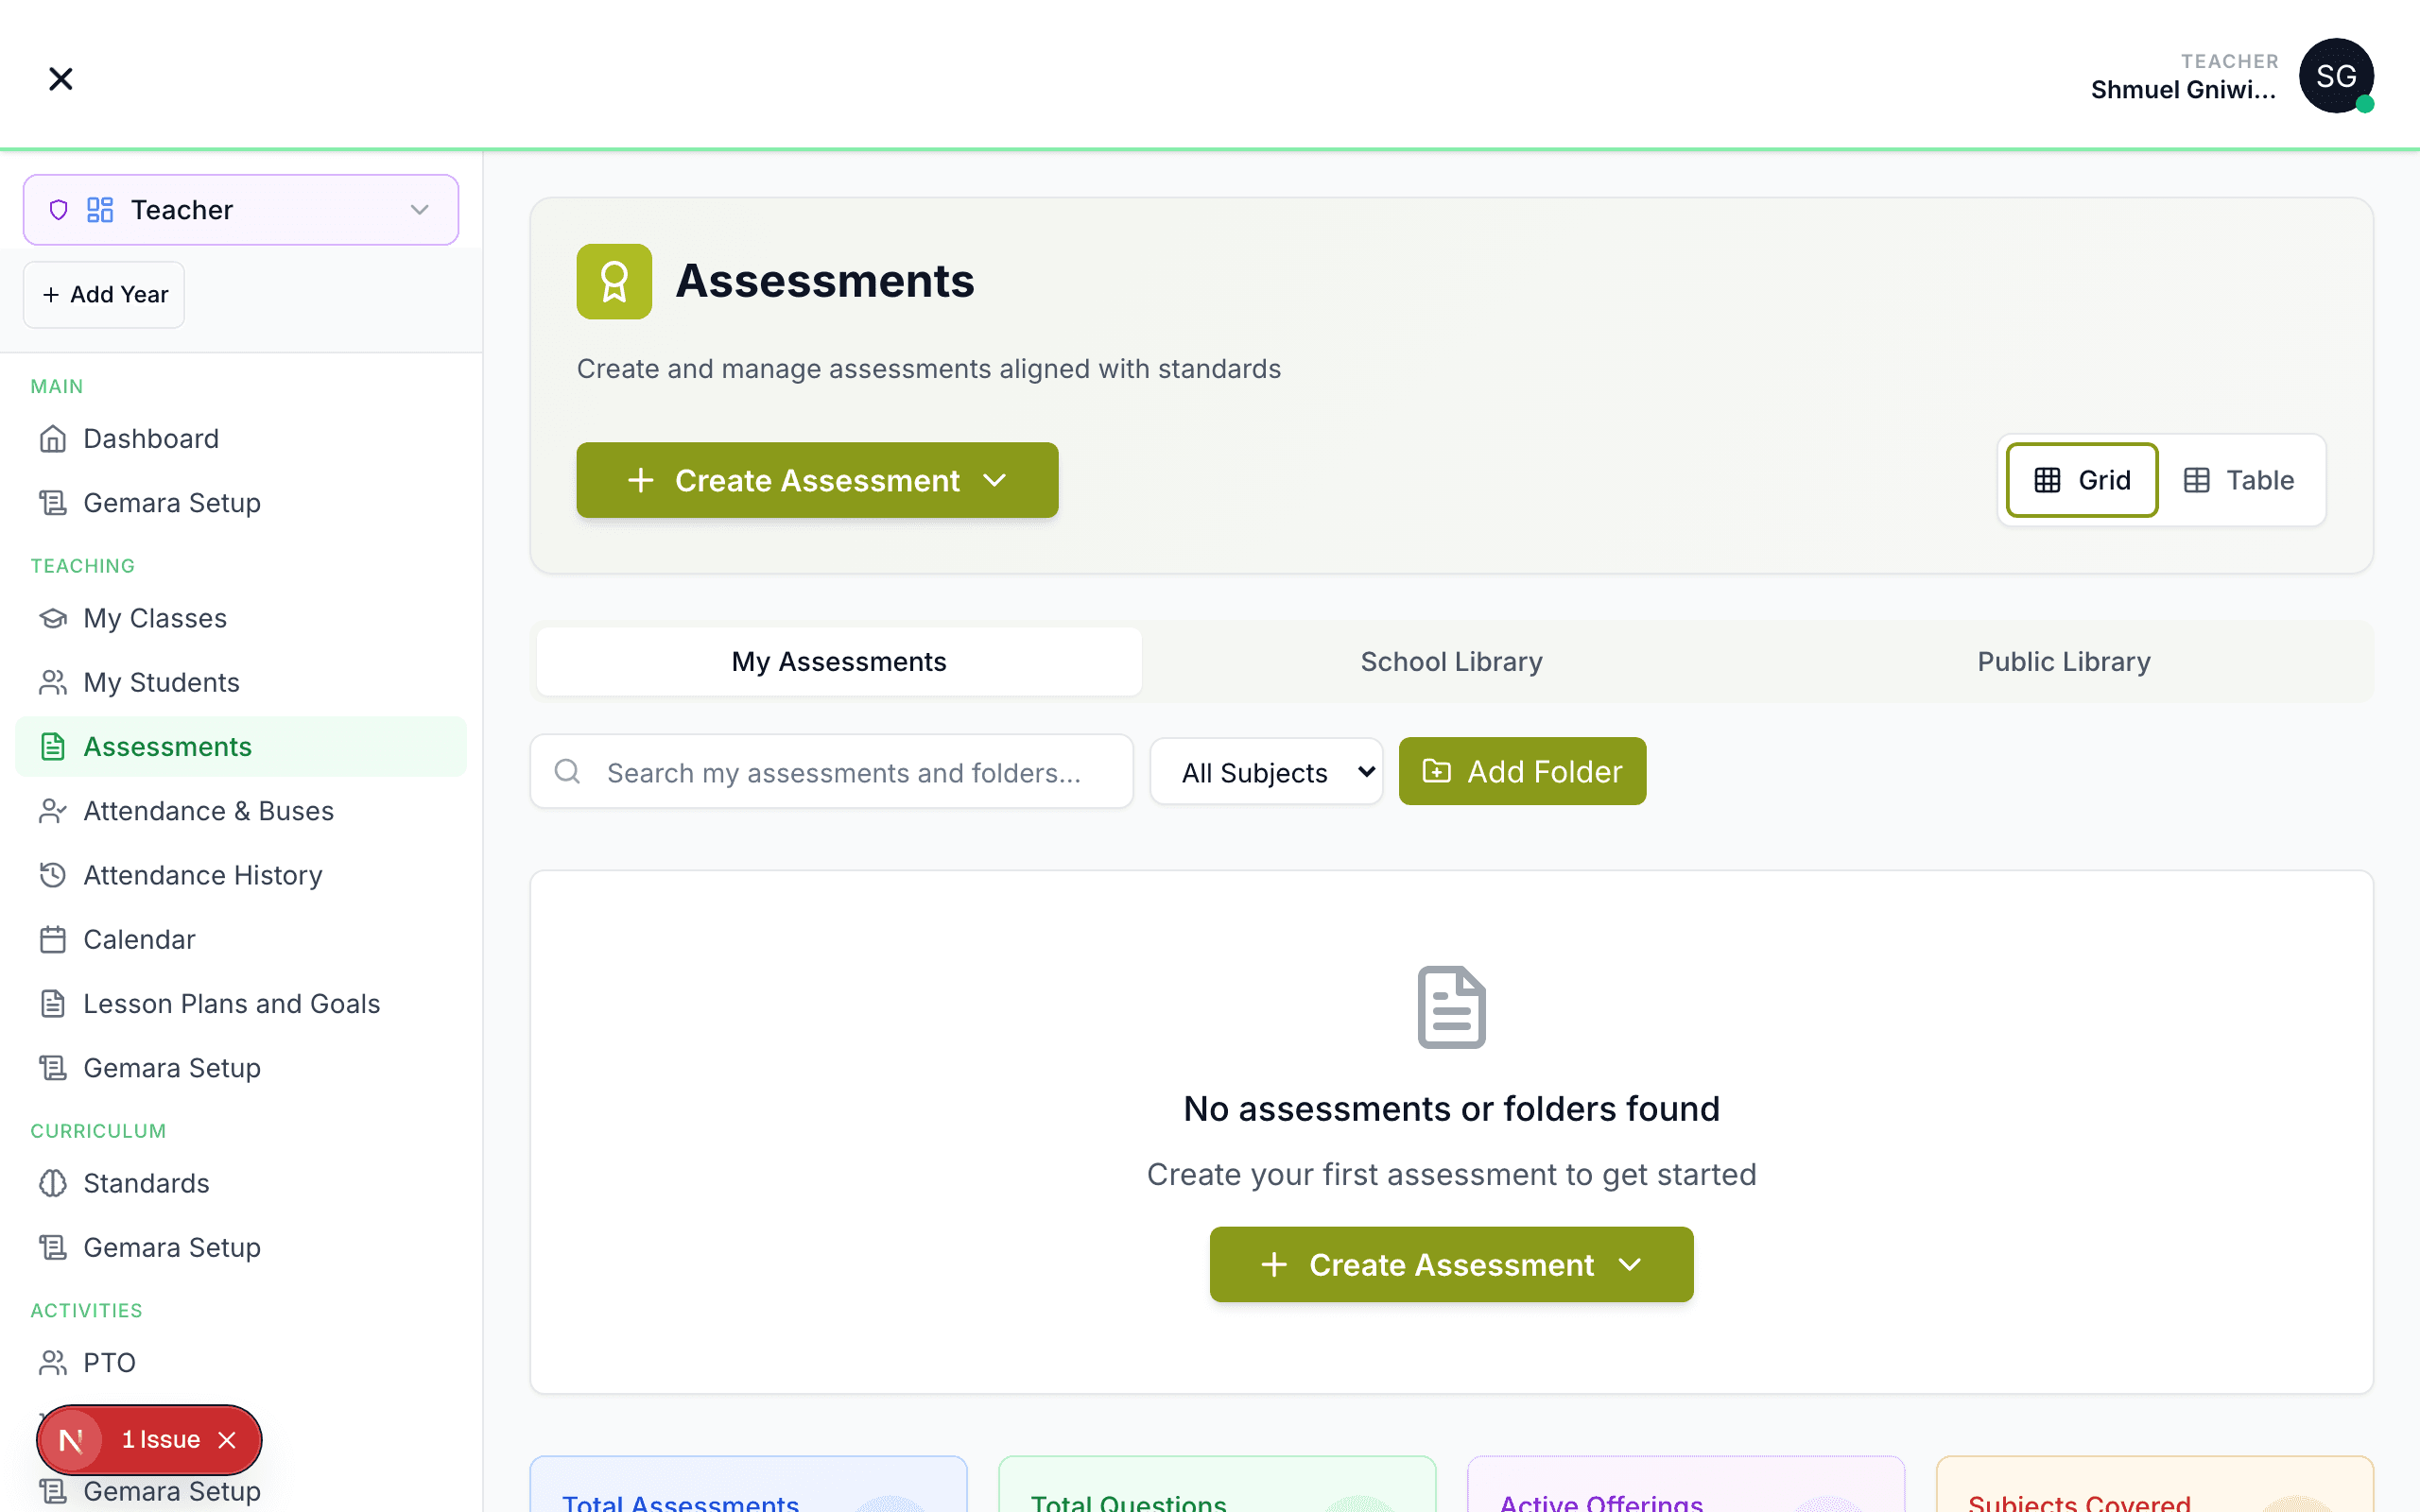Dismiss the 1 Issue badge
This screenshot has width=2420, height=1512.
click(228, 1439)
